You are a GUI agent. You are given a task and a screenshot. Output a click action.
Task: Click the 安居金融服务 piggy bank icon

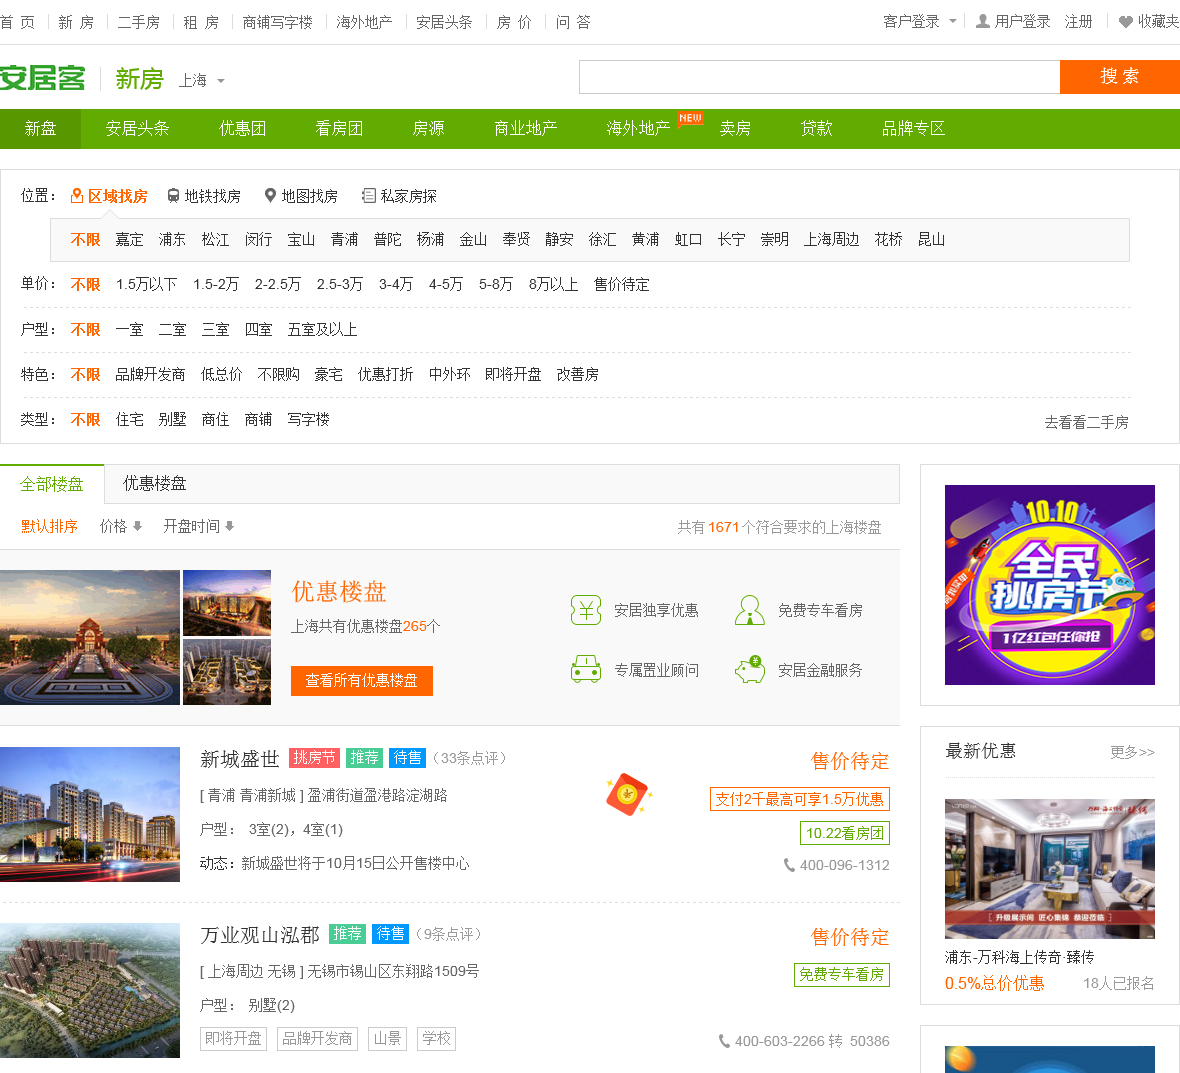[750, 669]
